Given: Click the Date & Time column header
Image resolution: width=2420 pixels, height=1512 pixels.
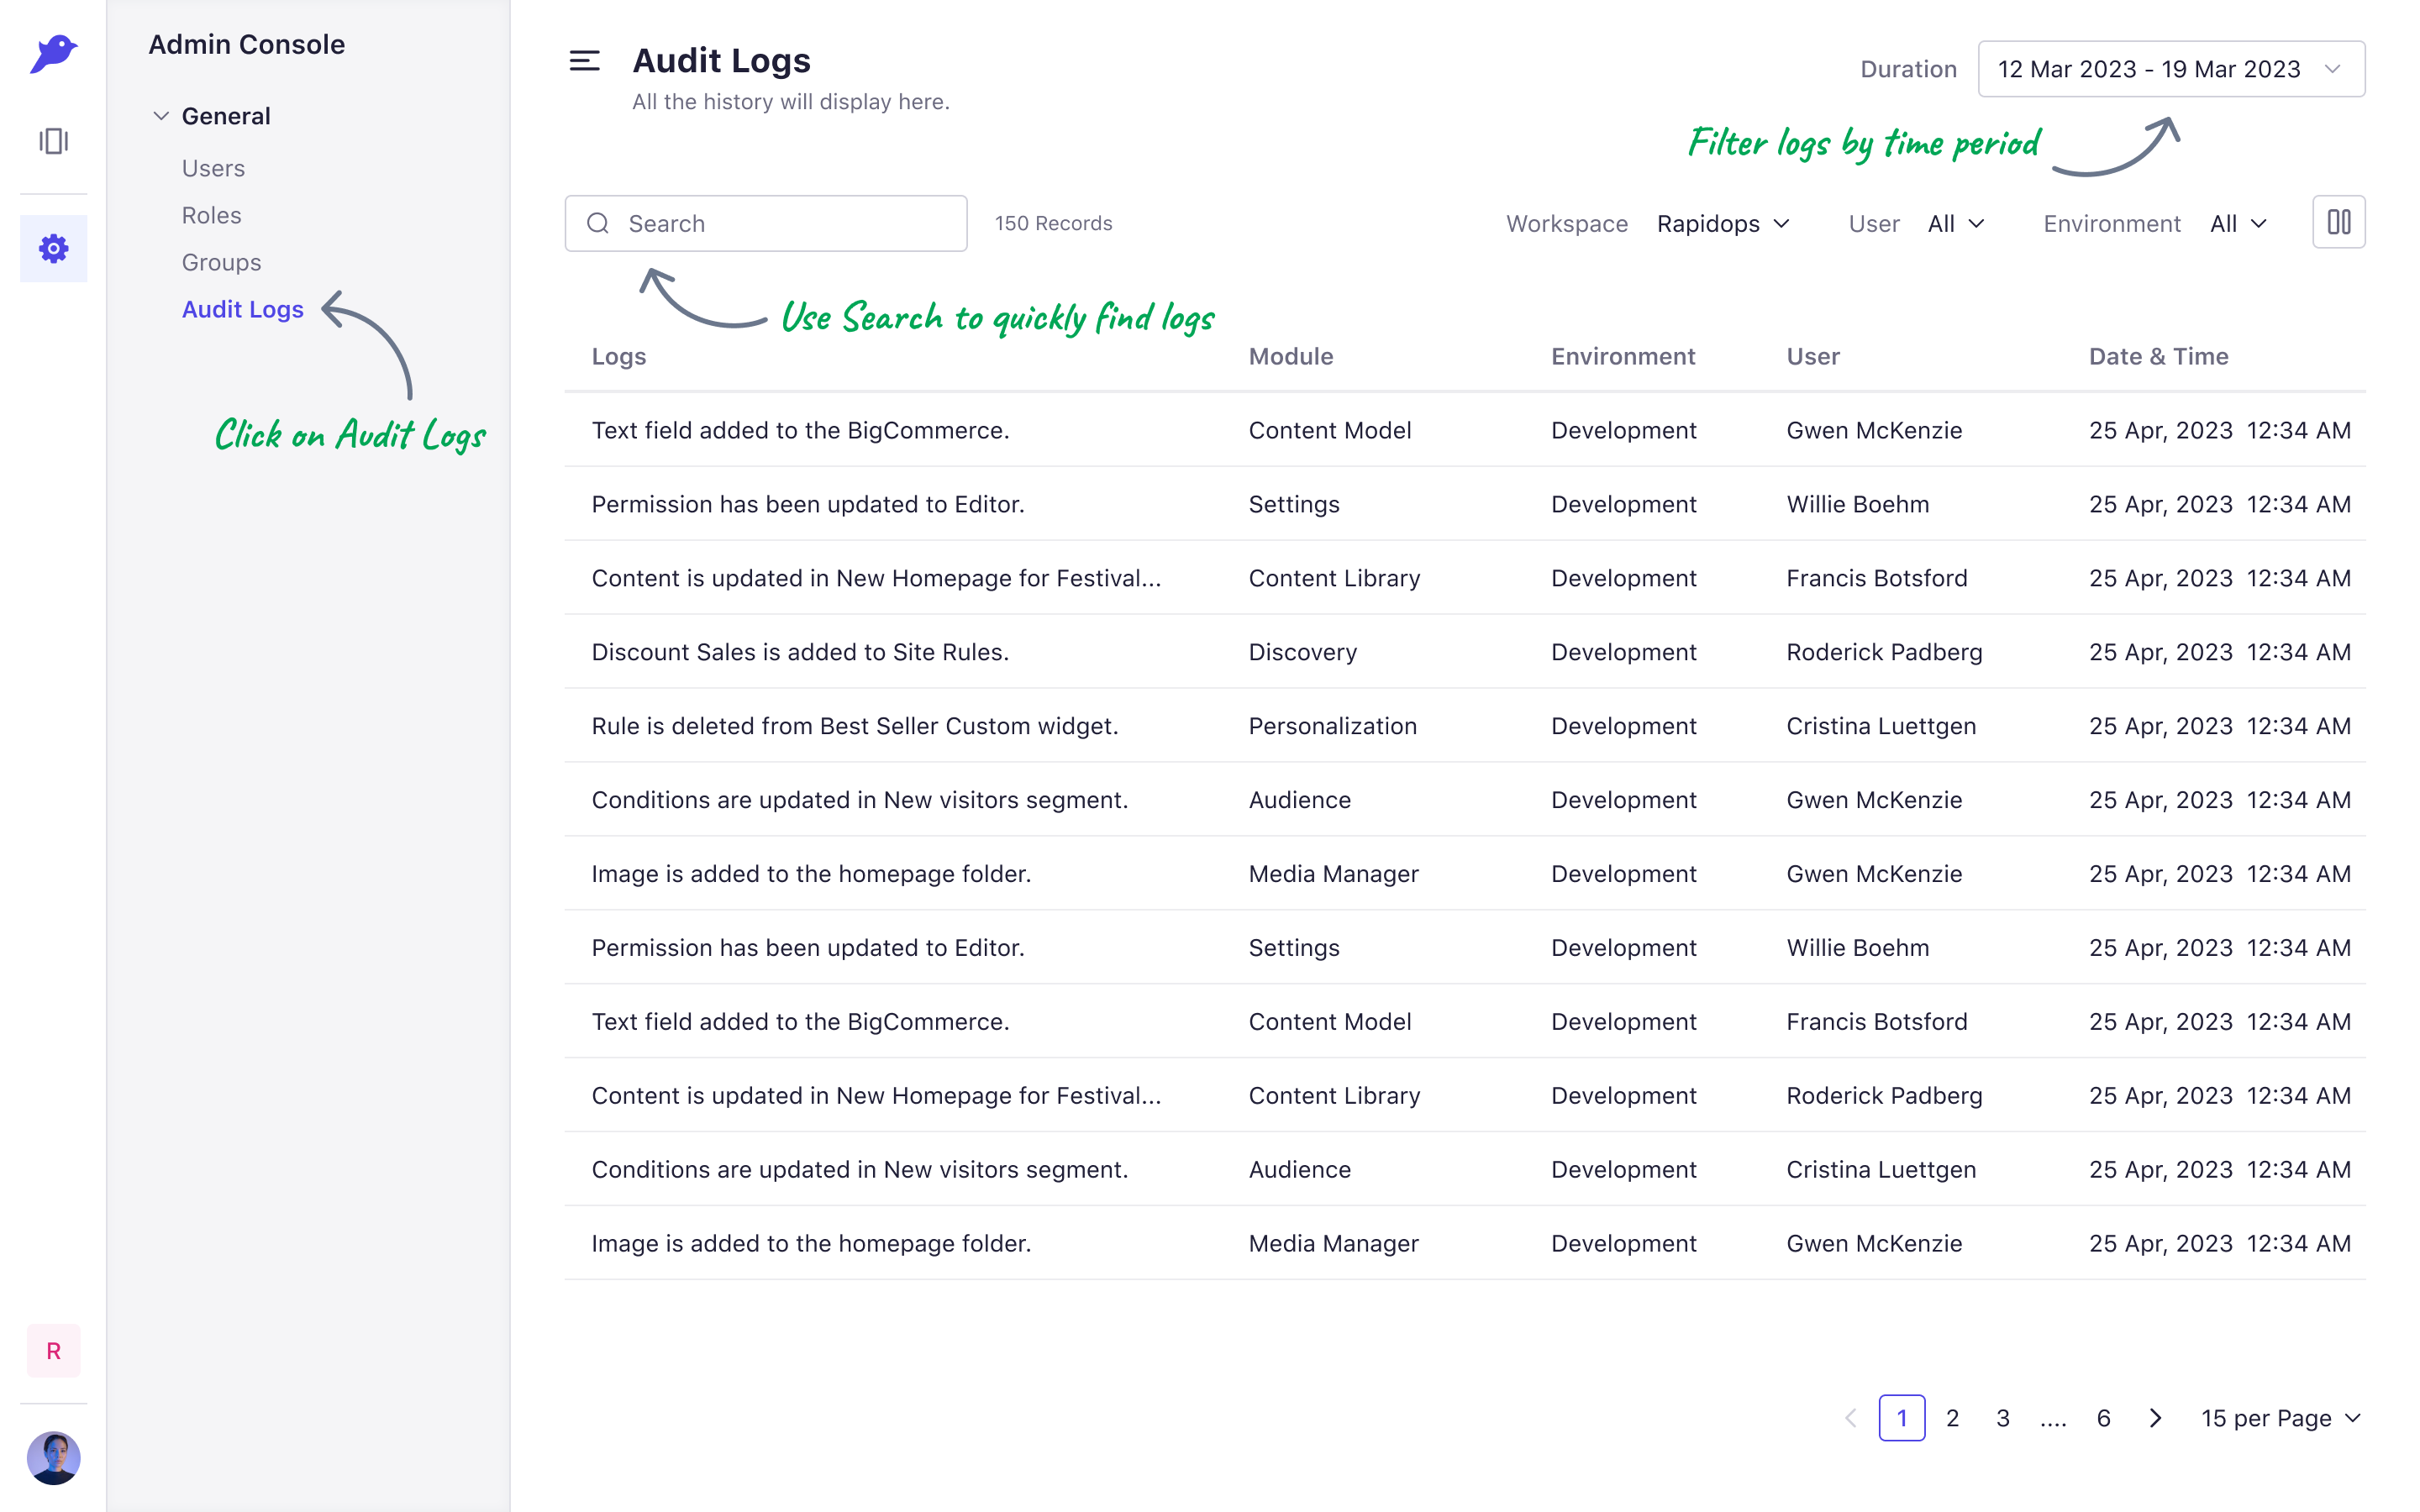Looking at the screenshot, I should (2158, 356).
